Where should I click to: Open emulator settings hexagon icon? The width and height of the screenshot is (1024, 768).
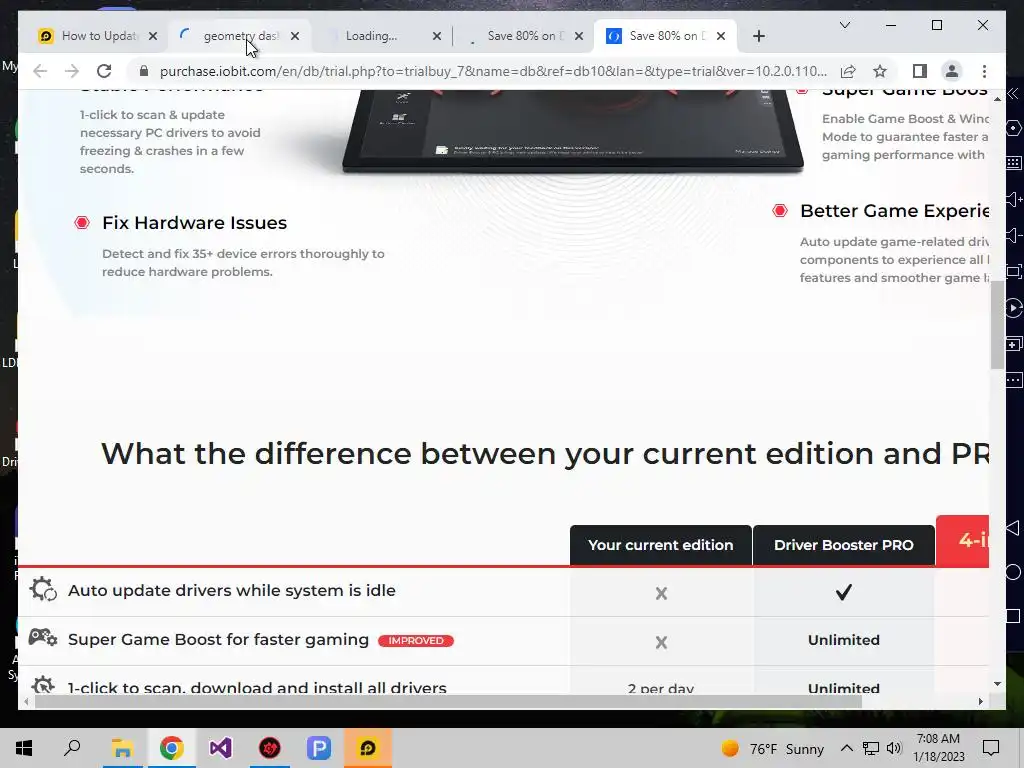1013,128
